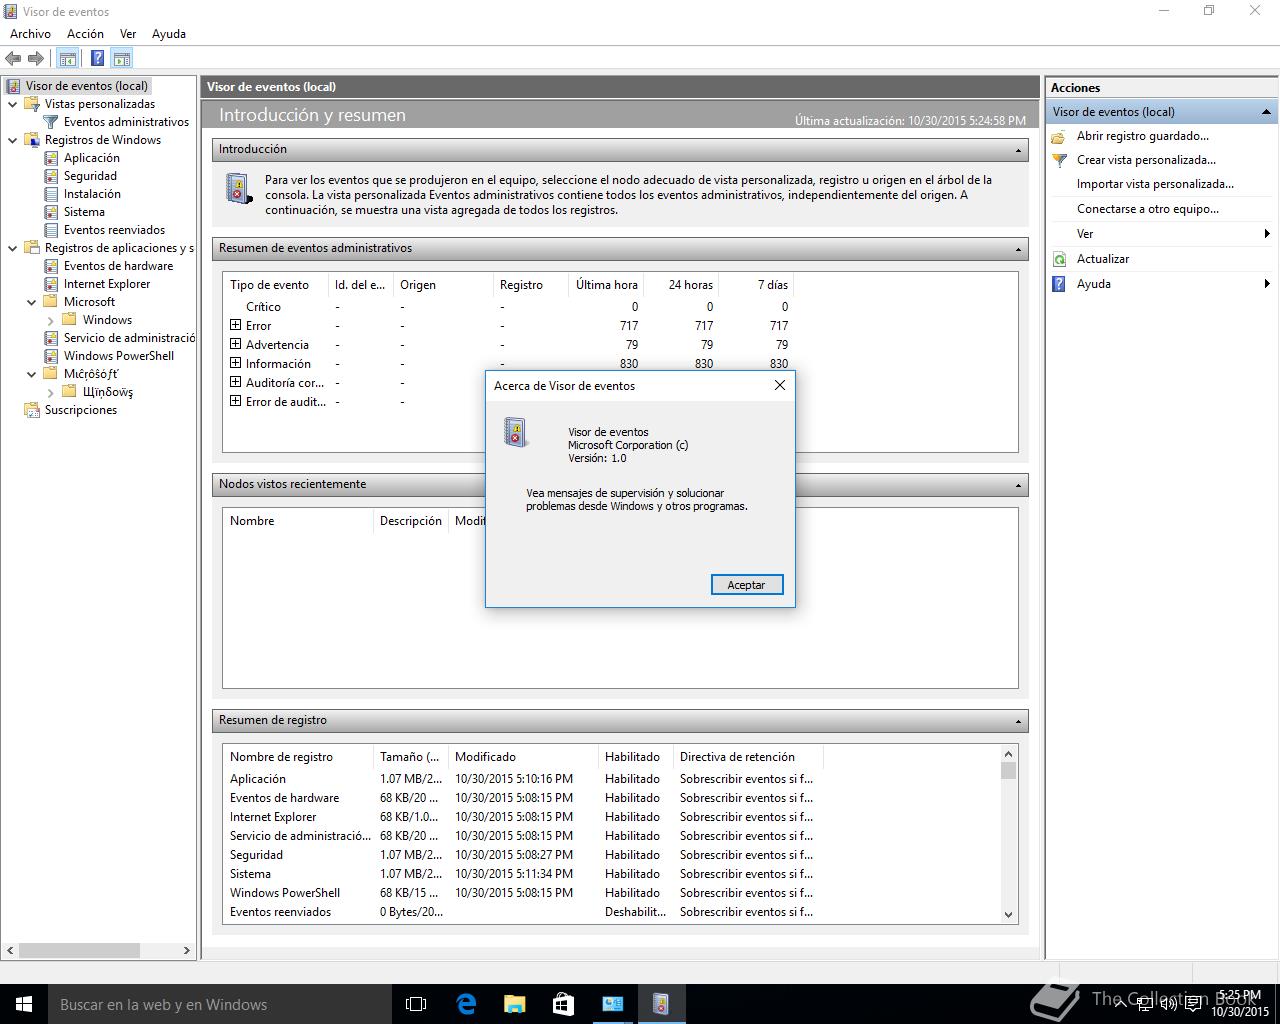
Task: Collapse the Microsoft folder node
Action: 32,302
